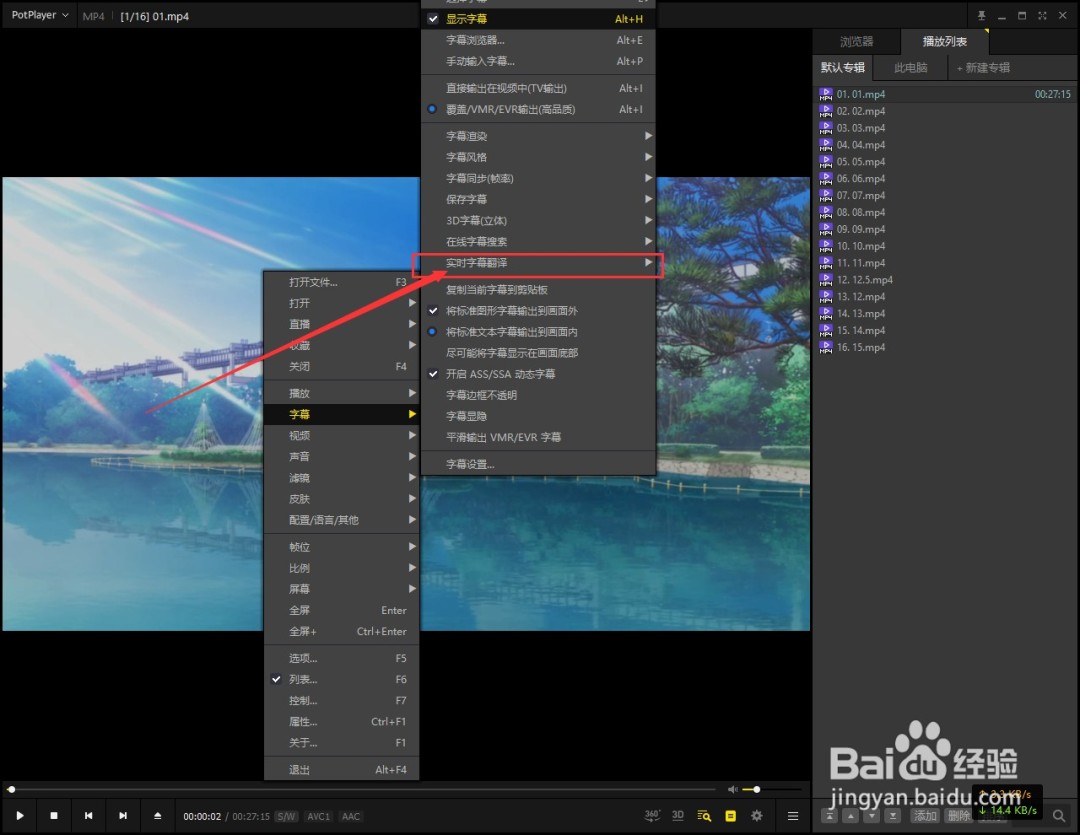Click the playlist search magnifier icon

(1059, 816)
